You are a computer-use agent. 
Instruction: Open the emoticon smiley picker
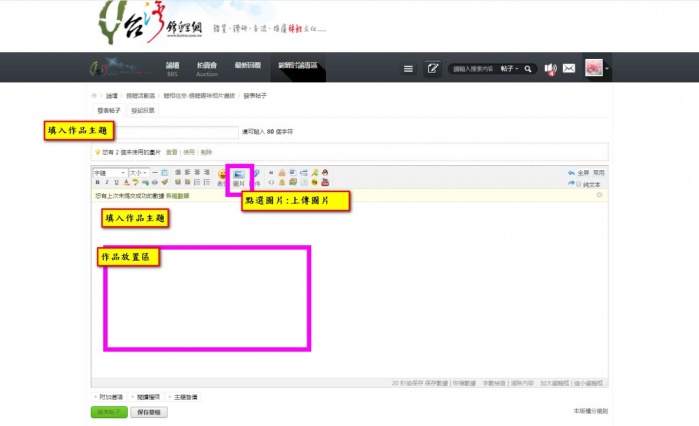pyautogui.click(x=221, y=175)
